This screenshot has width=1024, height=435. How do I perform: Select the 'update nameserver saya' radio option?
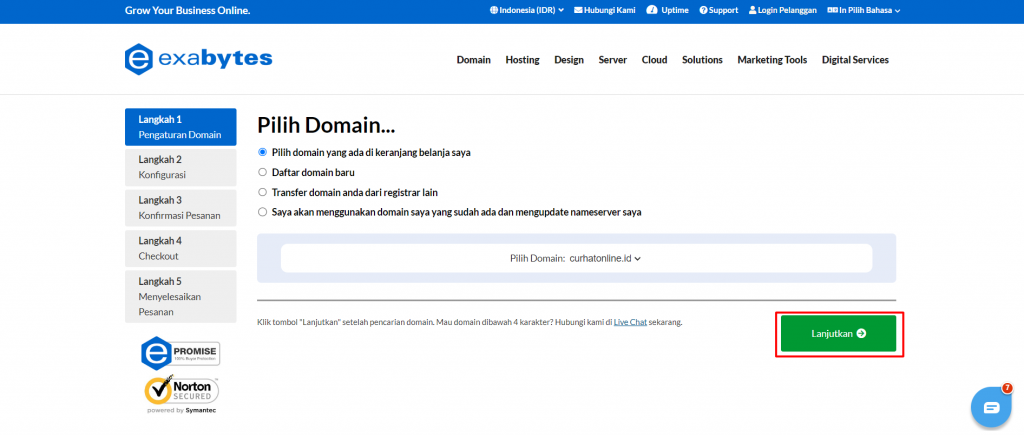263,212
